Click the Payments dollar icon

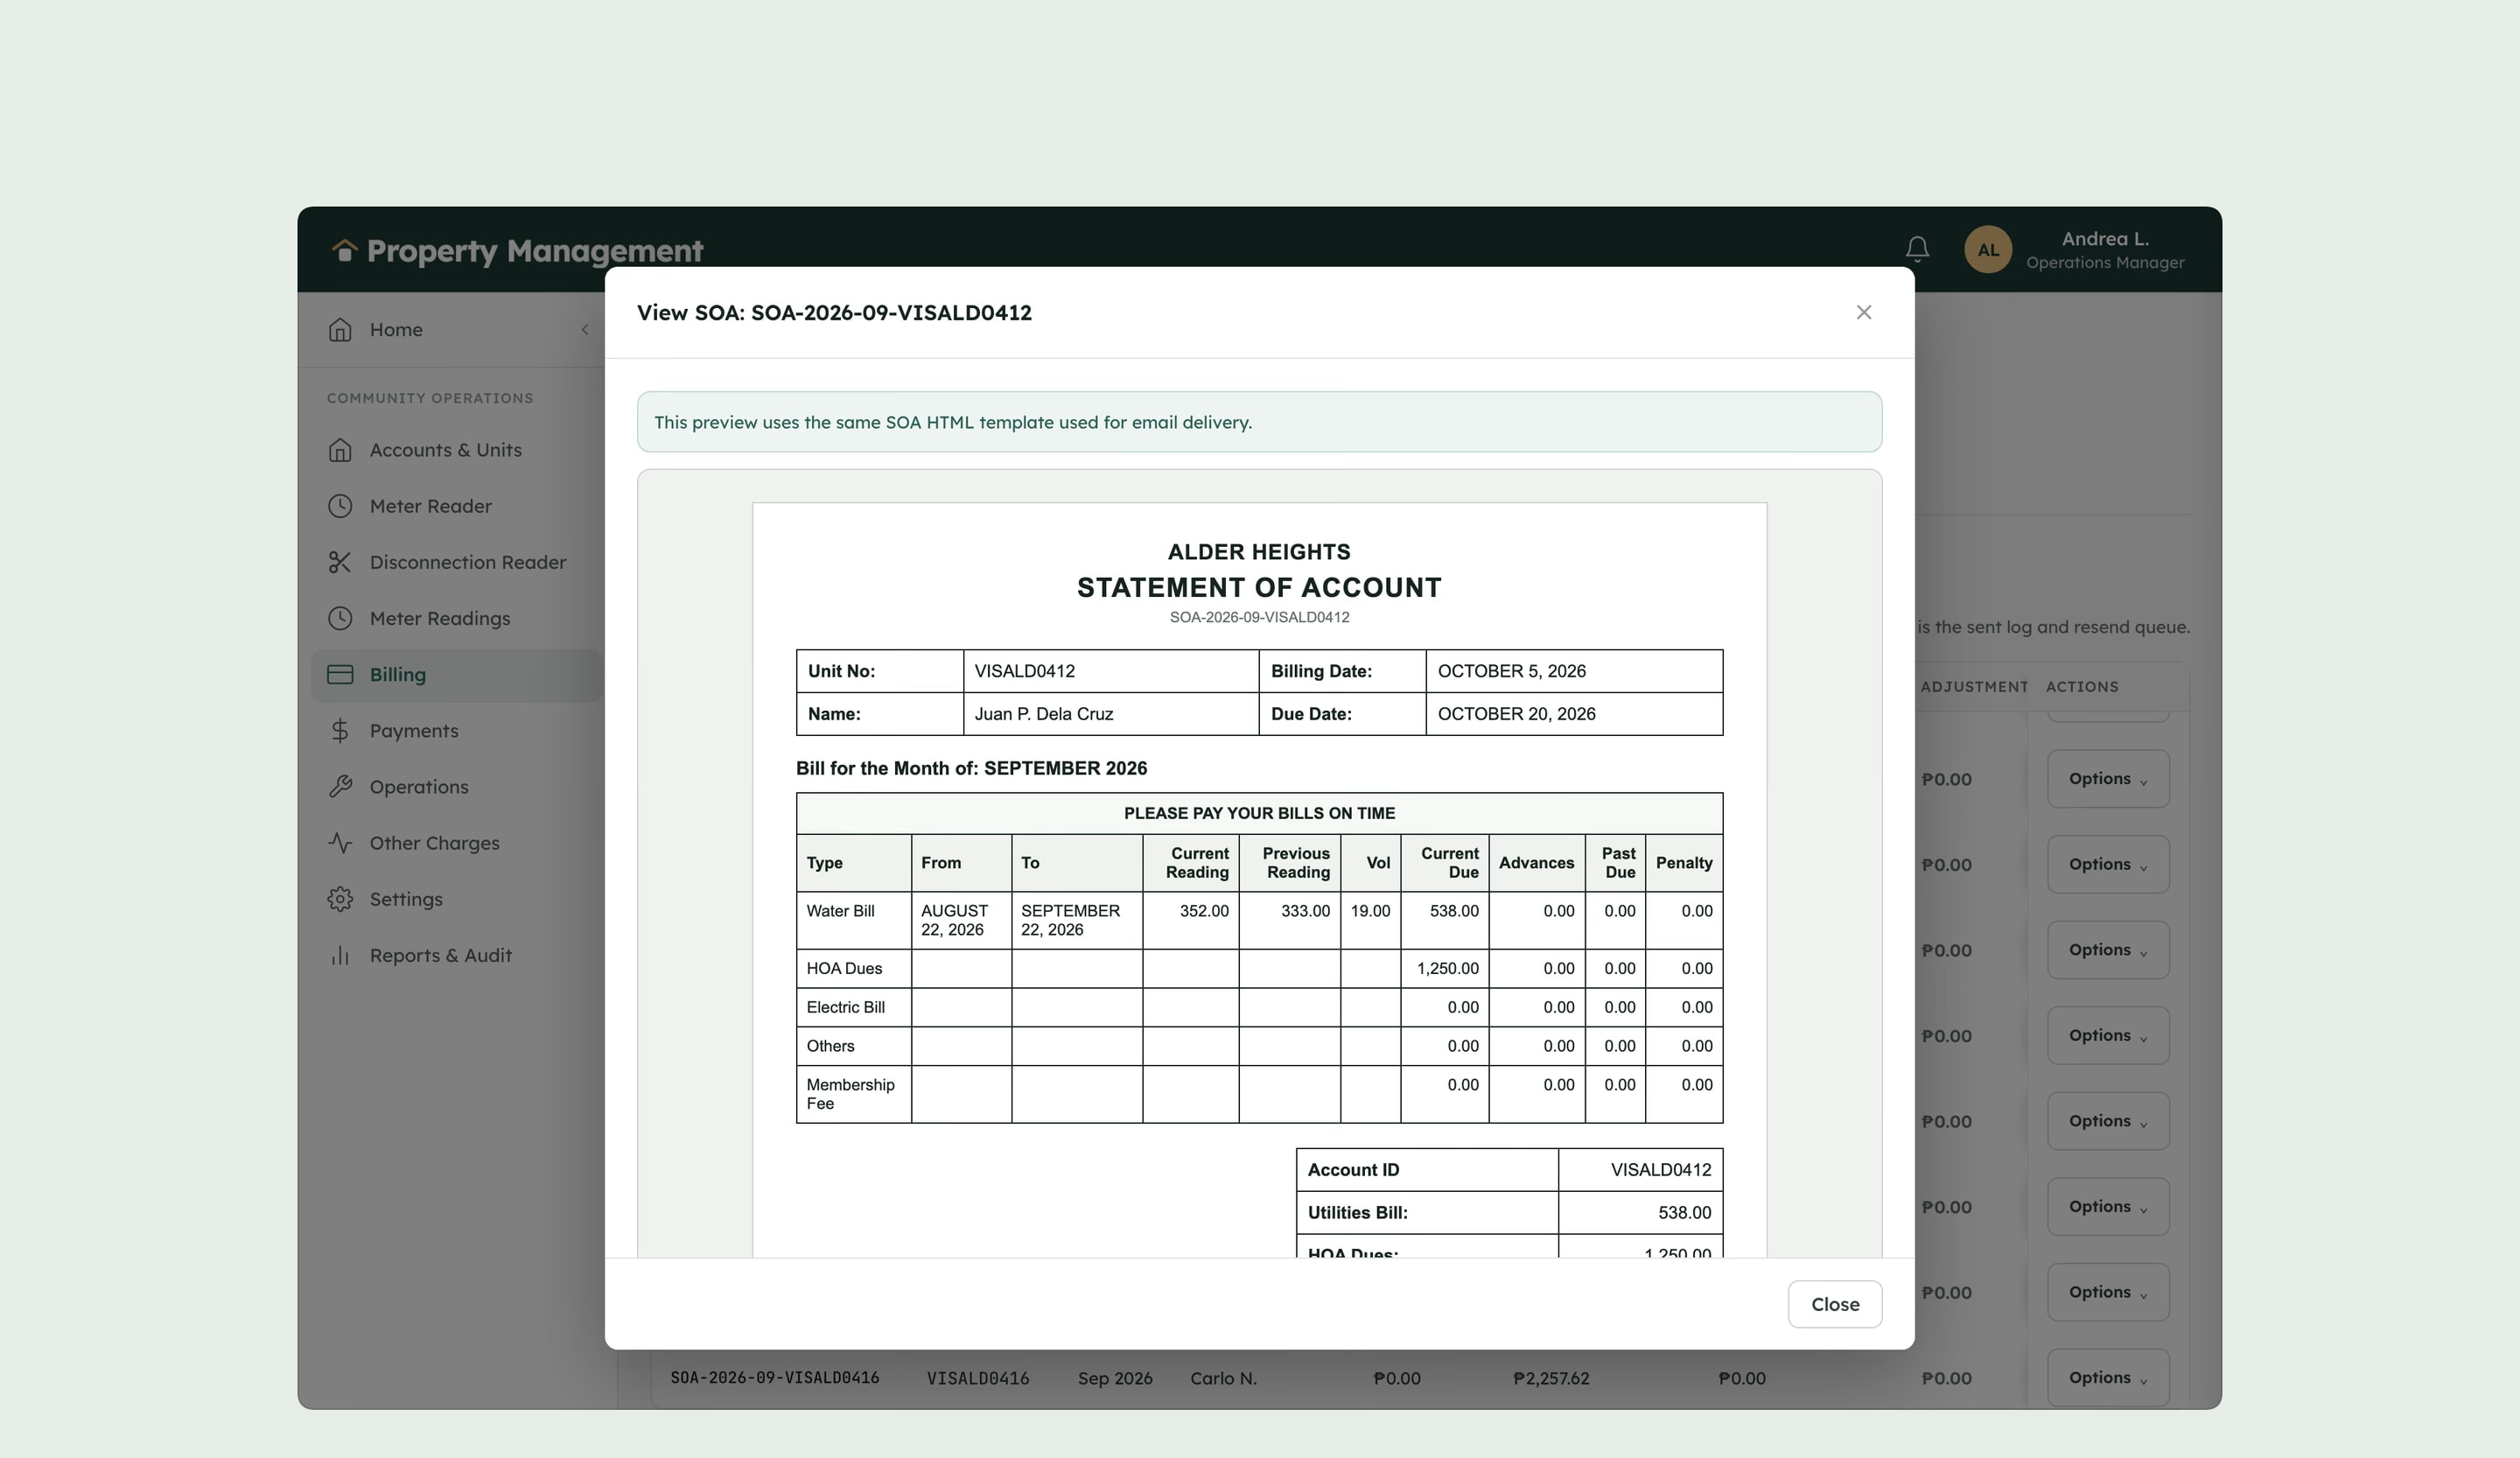click(340, 730)
